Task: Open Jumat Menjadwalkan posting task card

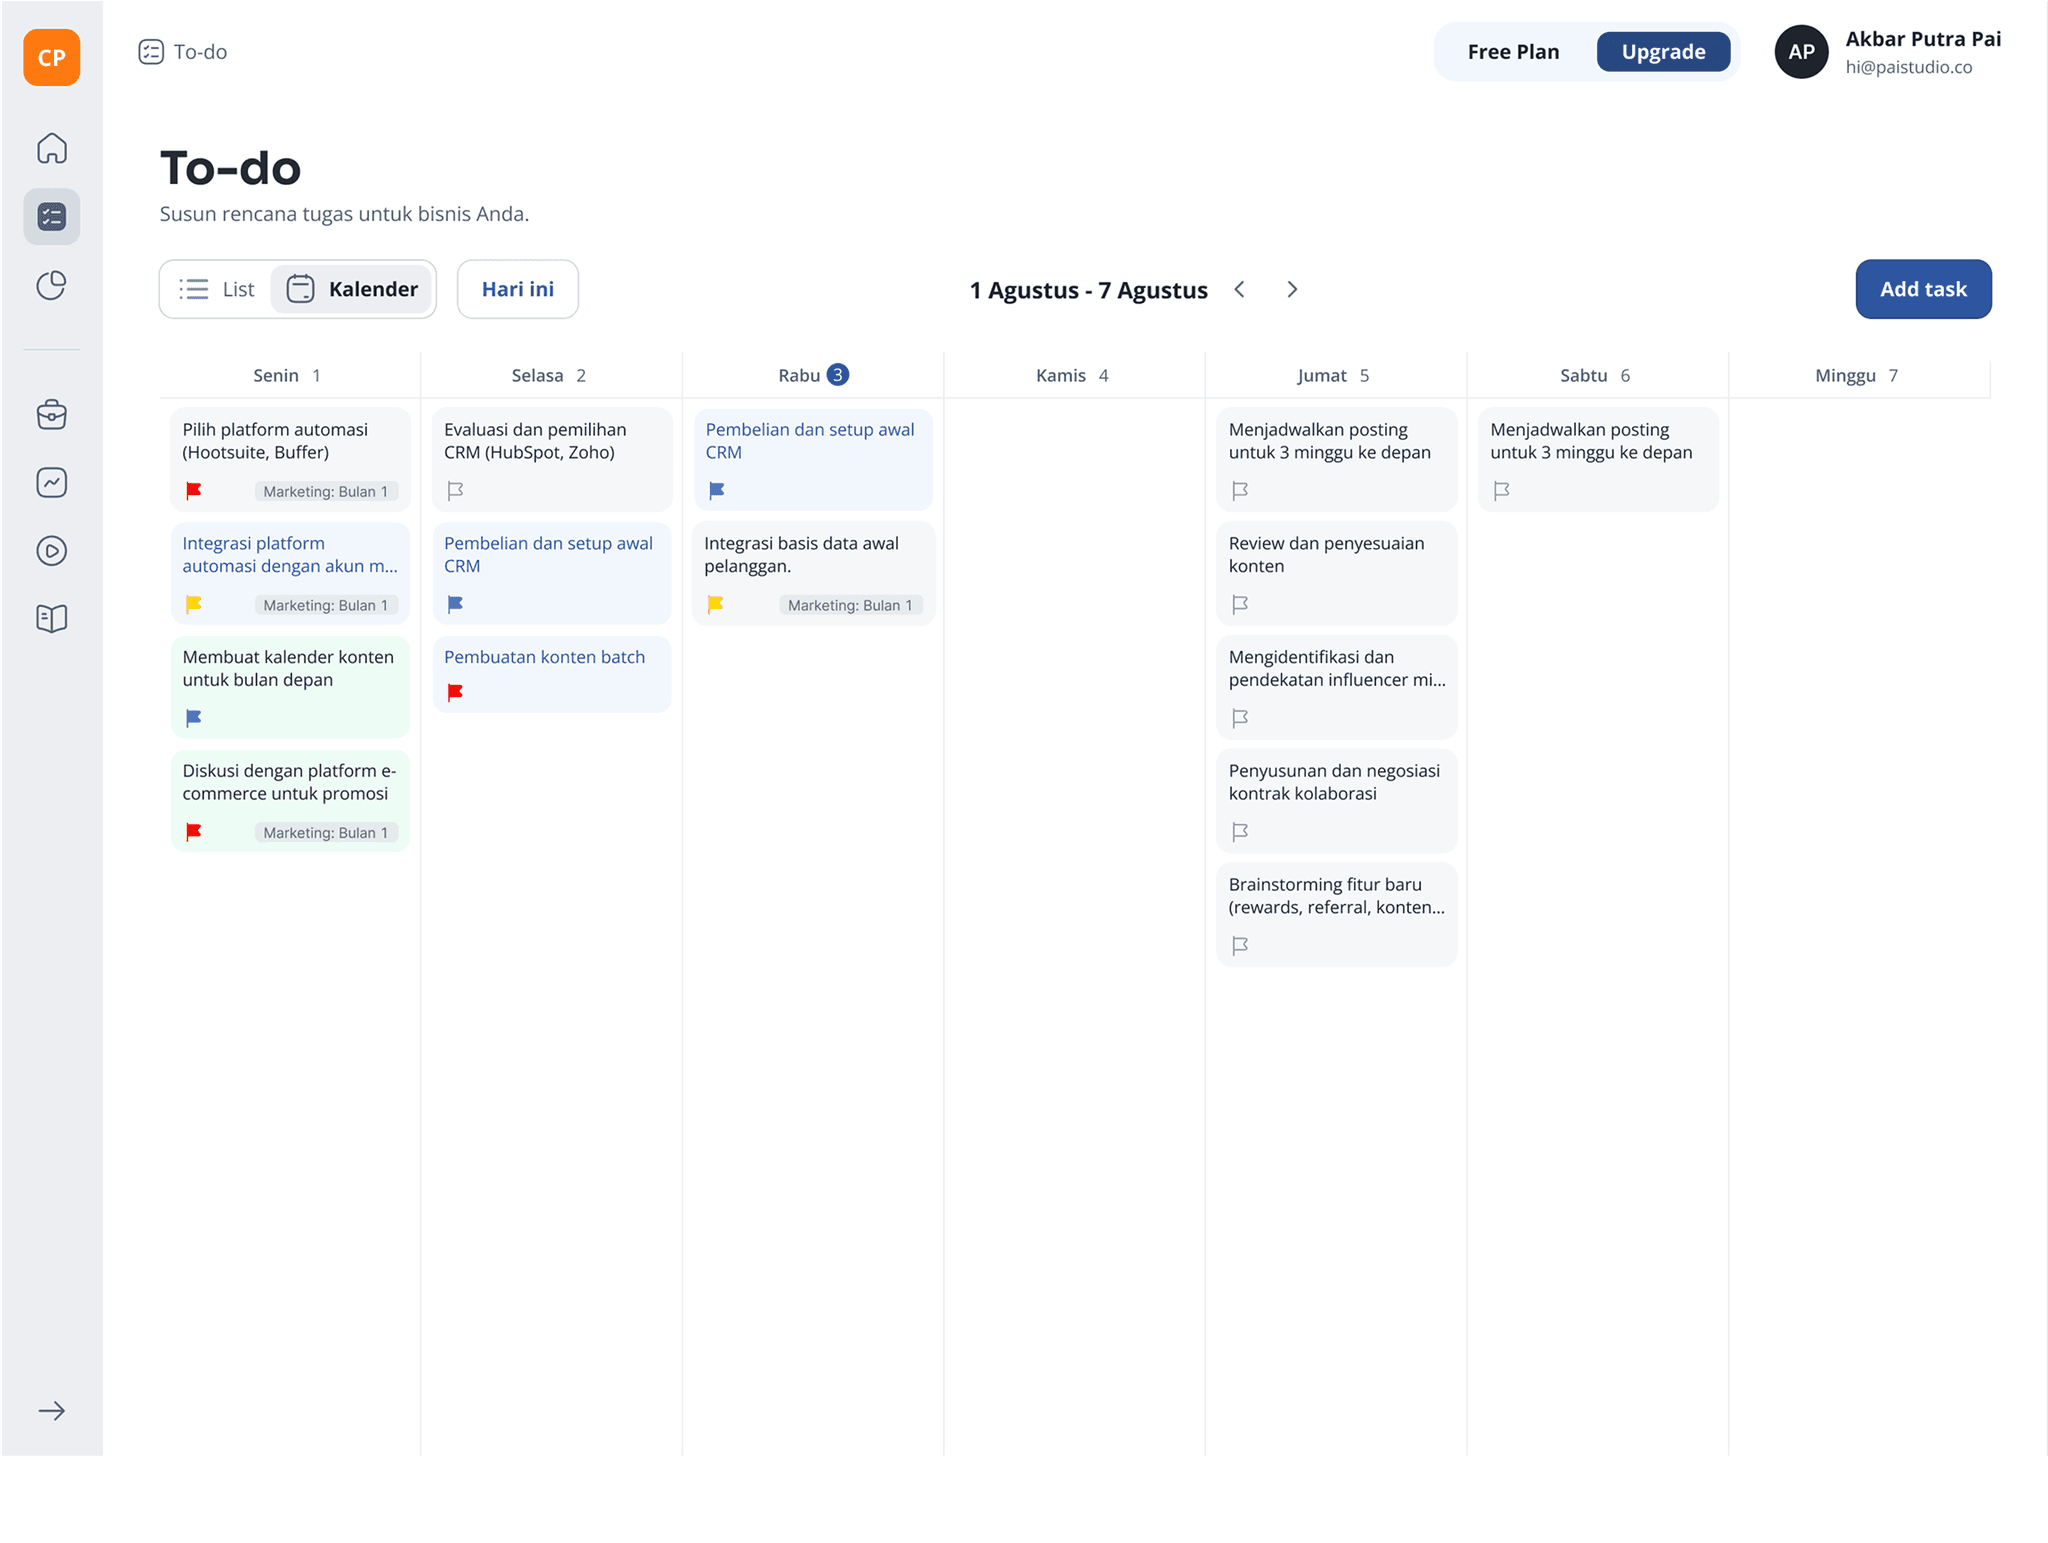Action: pos(1336,460)
